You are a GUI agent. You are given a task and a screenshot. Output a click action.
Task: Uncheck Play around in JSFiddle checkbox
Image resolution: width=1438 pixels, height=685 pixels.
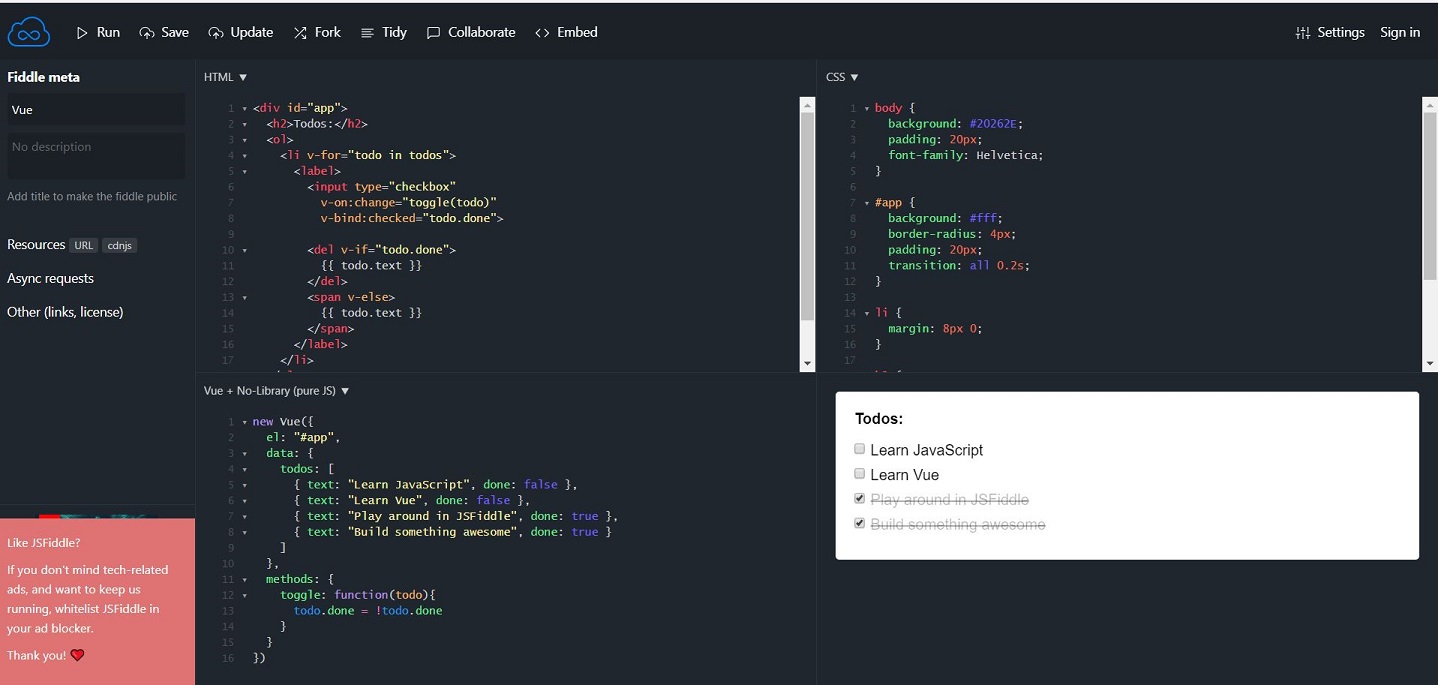click(859, 498)
